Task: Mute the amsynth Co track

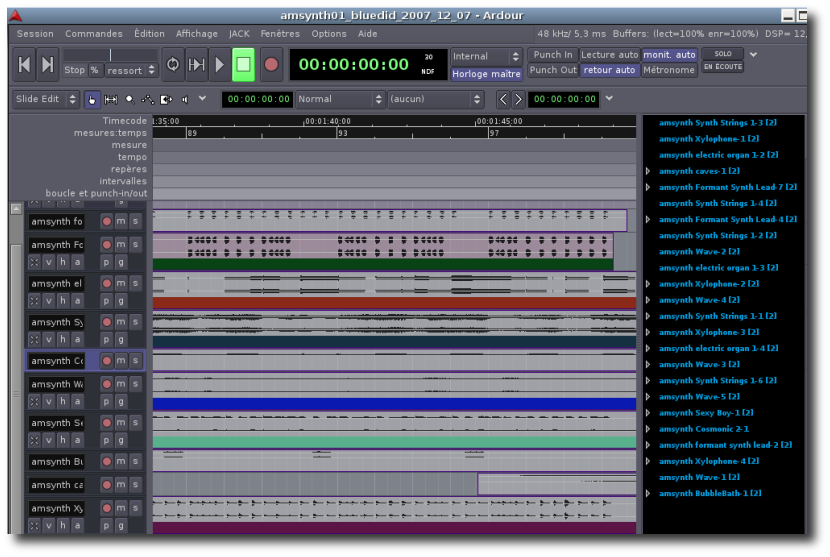Action: [121, 361]
